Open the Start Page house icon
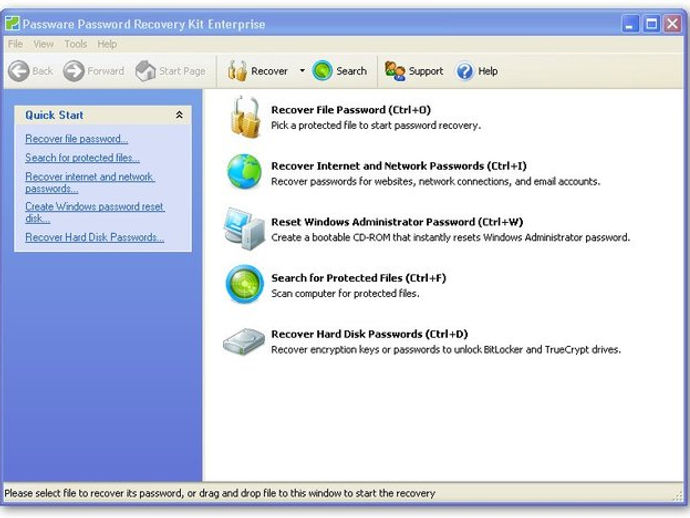Viewport: 690px width, 518px height. pos(146,71)
